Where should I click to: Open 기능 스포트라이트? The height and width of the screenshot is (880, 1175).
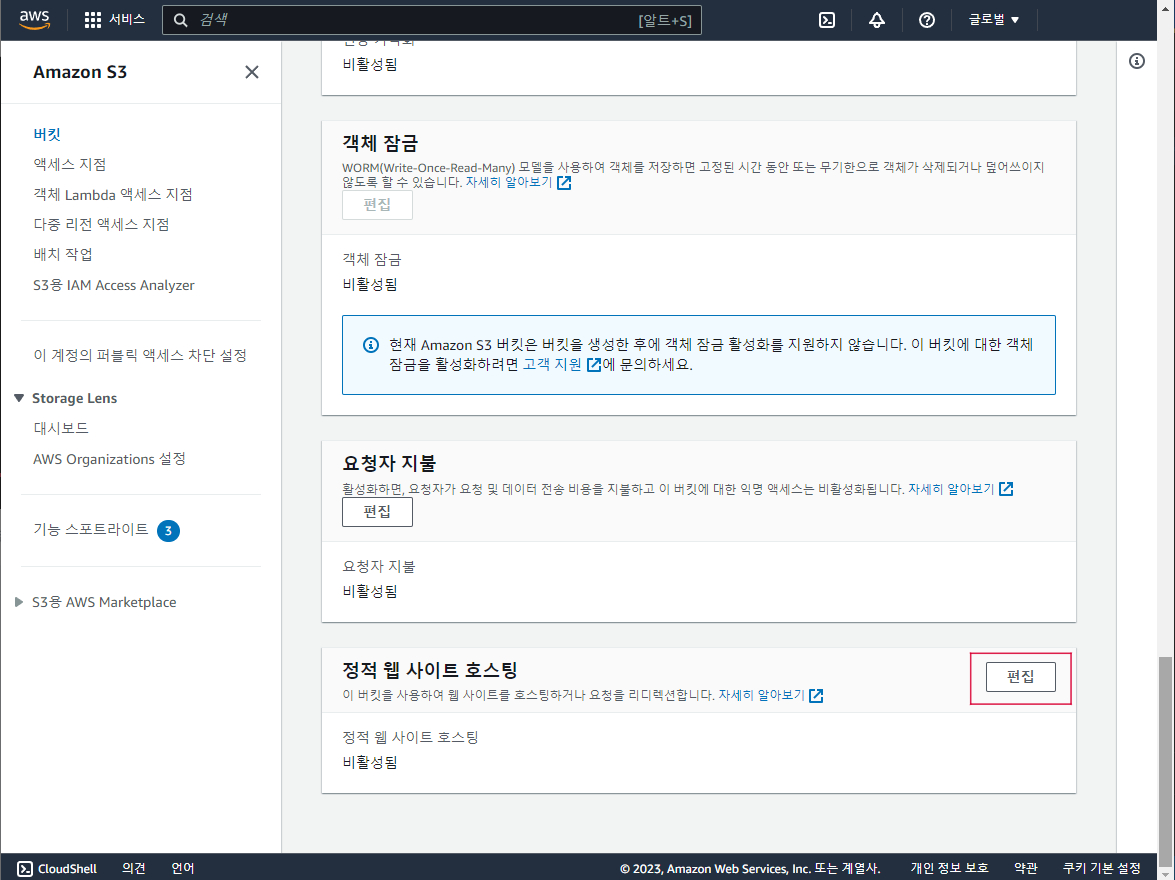[91, 529]
